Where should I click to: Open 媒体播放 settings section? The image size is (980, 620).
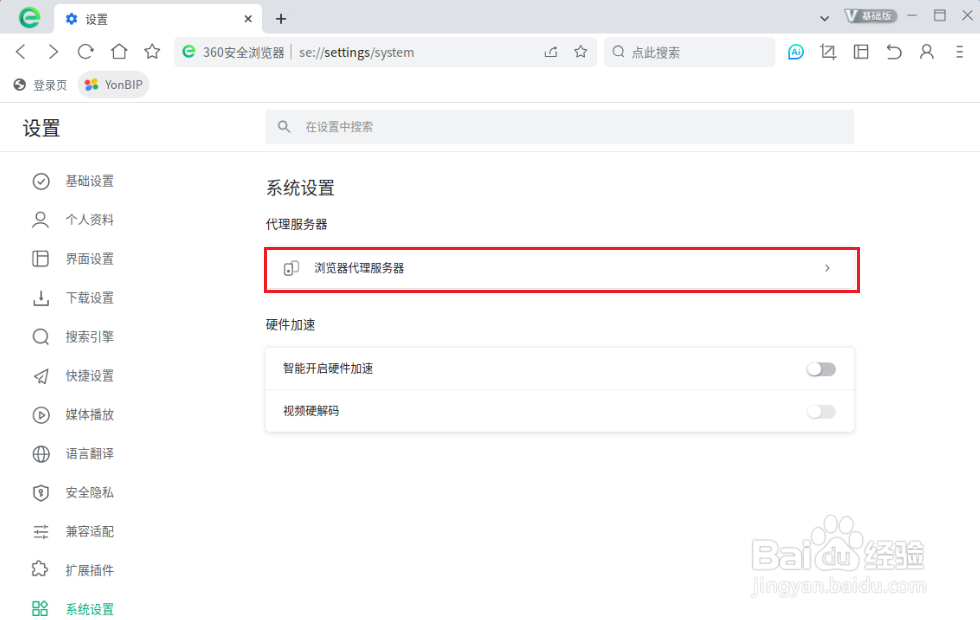73,414
